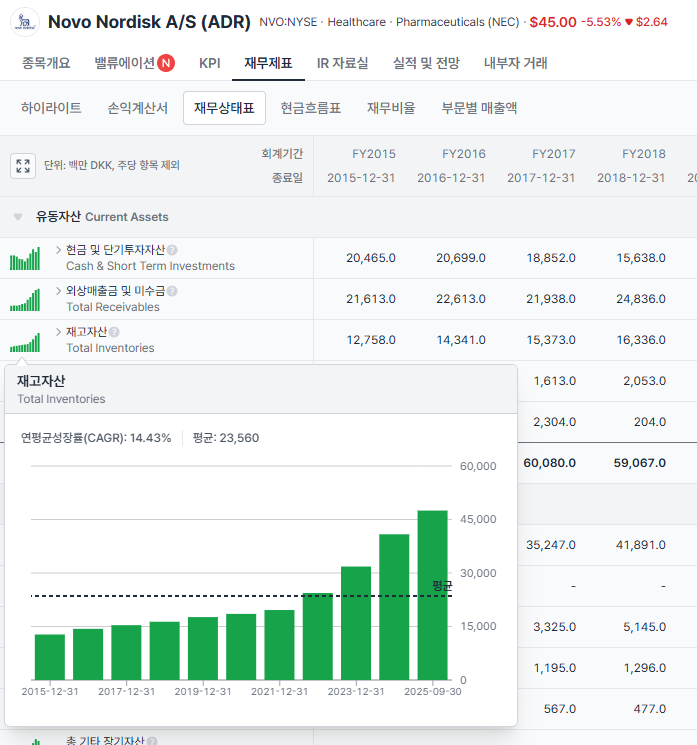Click the 2025-09-30 bar in inventories chart
Viewport: 697px width, 745px height.
(x=432, y=595)
